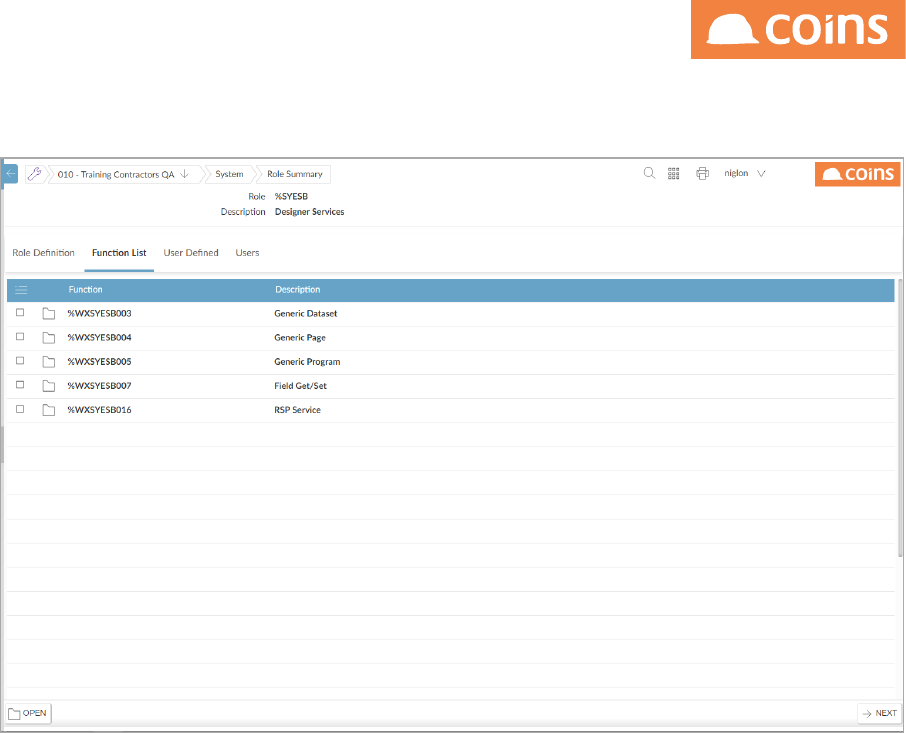Click the System breadcrumb

(x=229, y=174)
